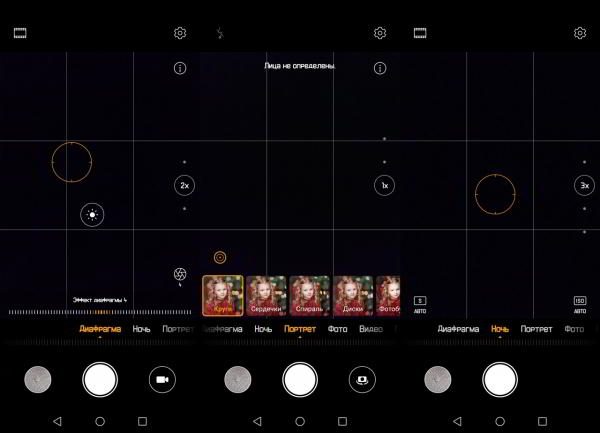Tap the aperture icon above the slider
Screen dimensions: 600x433
pyautogui.click(x=179, y=274)
